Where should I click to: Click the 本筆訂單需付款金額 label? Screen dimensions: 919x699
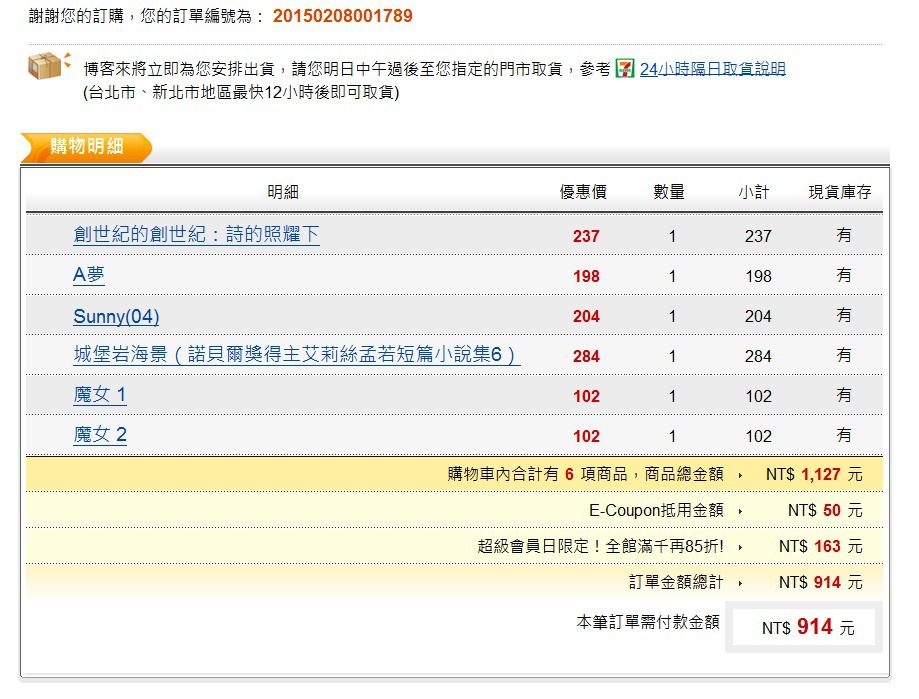pyautogui.click(x=648, y=622)
